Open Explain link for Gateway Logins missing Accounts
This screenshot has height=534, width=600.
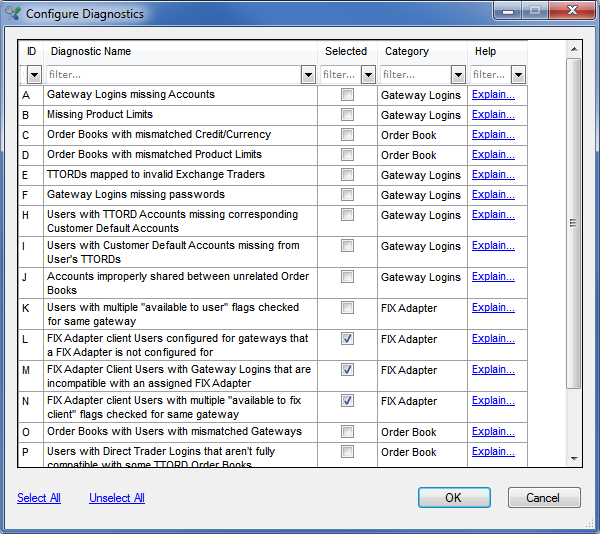(493, 94)
